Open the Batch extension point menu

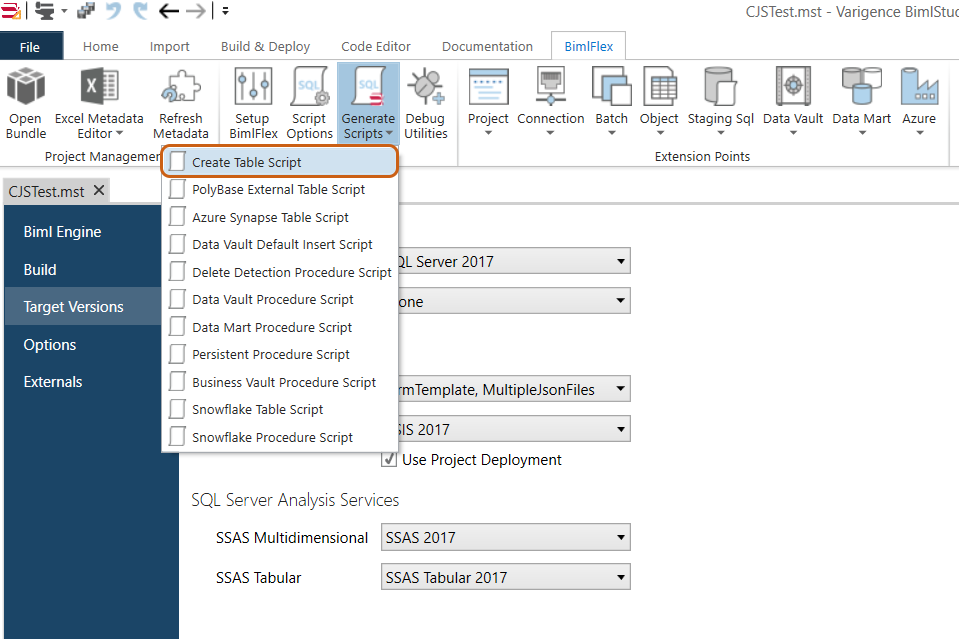click(x=612, y=102)
